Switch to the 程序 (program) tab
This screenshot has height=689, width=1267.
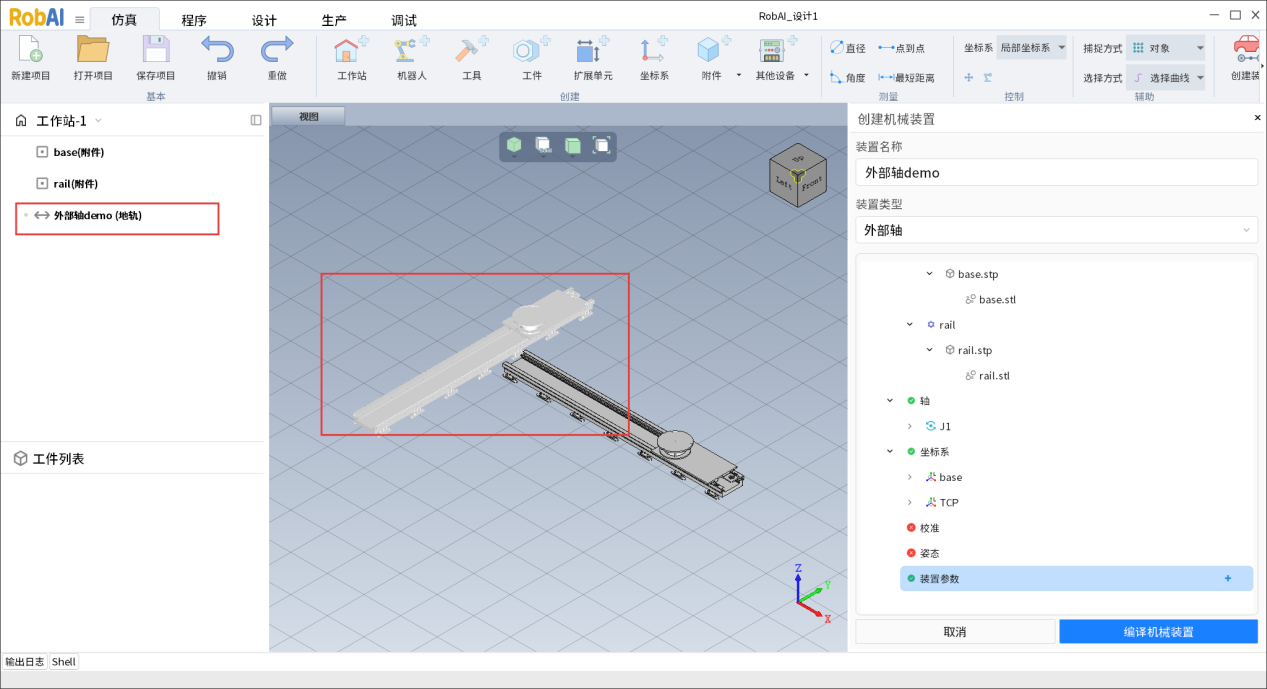[x=194, y=20]
